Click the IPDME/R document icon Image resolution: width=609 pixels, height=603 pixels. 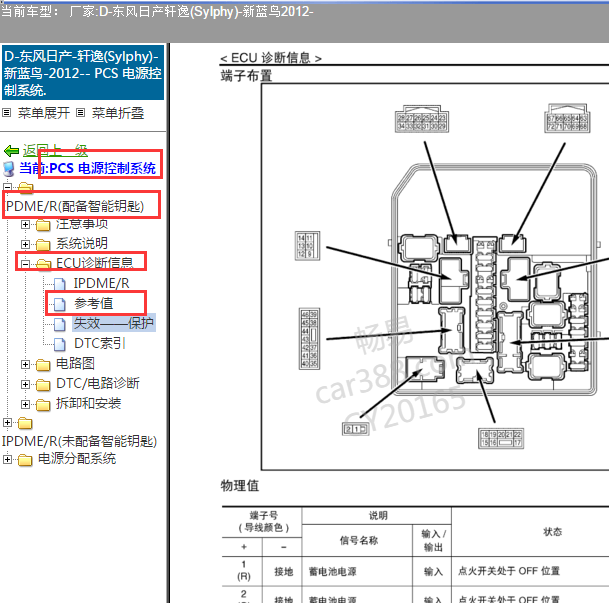tap(59, 284)
